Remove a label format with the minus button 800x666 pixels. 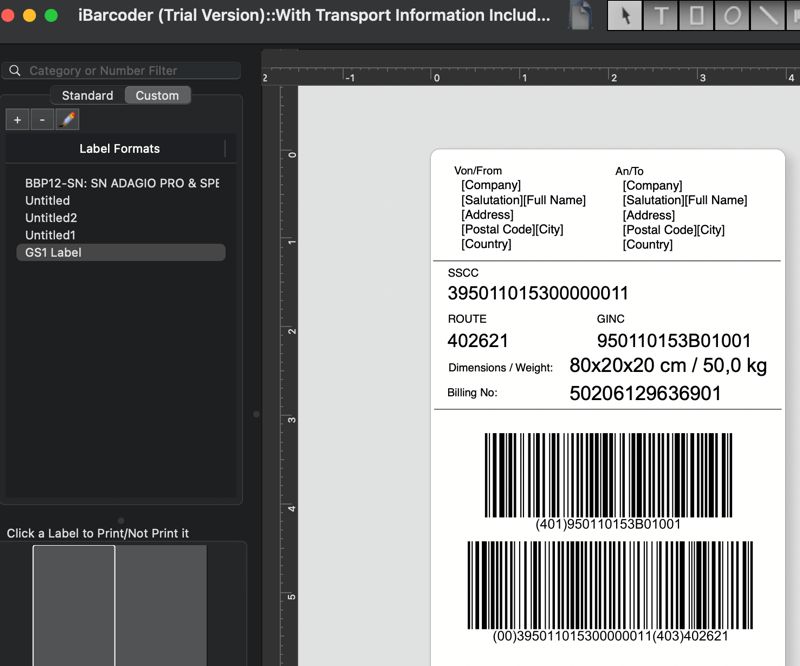41,119
